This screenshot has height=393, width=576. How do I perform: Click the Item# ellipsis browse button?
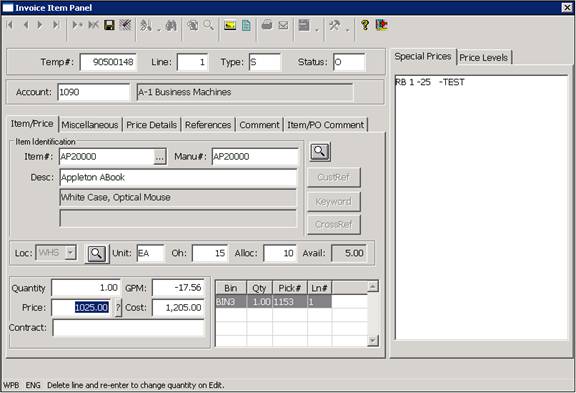click(159, 157)
